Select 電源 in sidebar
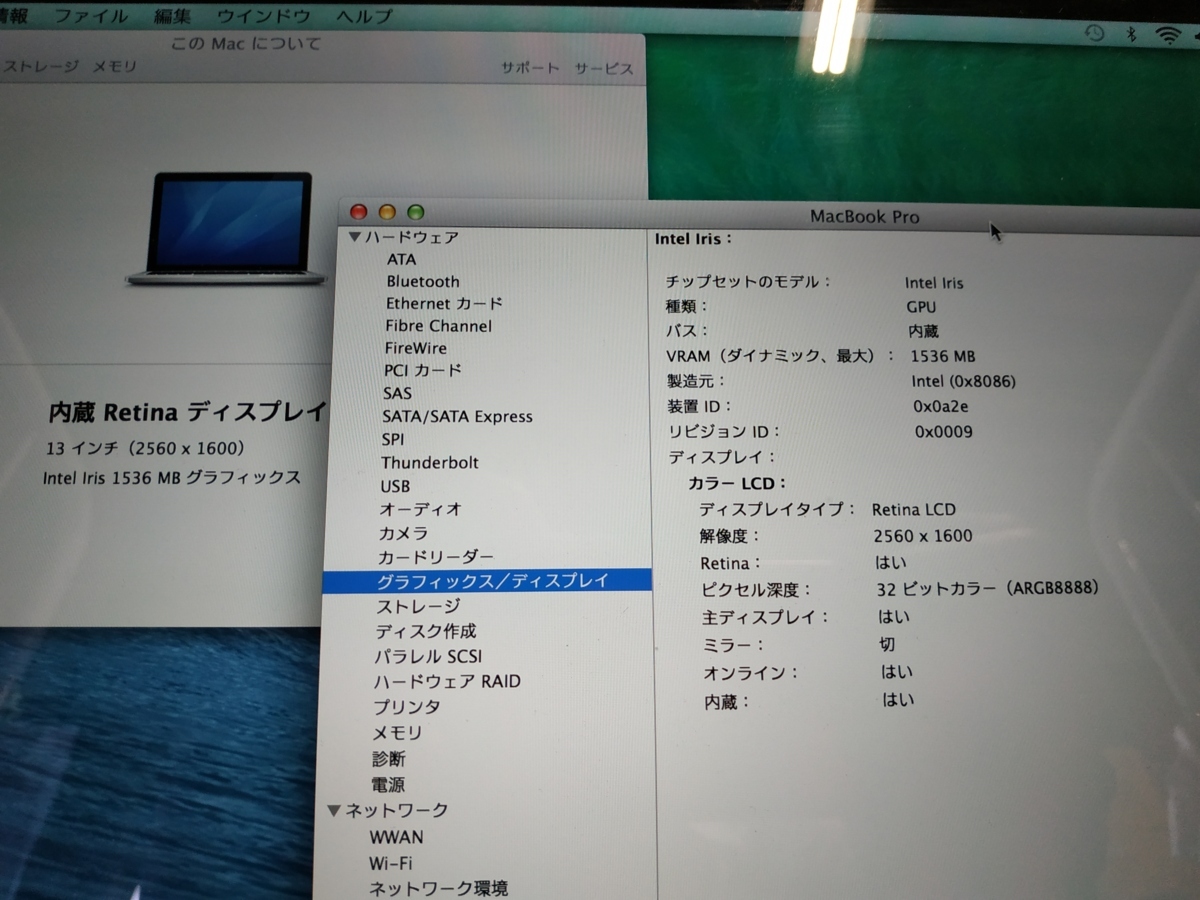 pyautogui.click(x=388, y=785)
